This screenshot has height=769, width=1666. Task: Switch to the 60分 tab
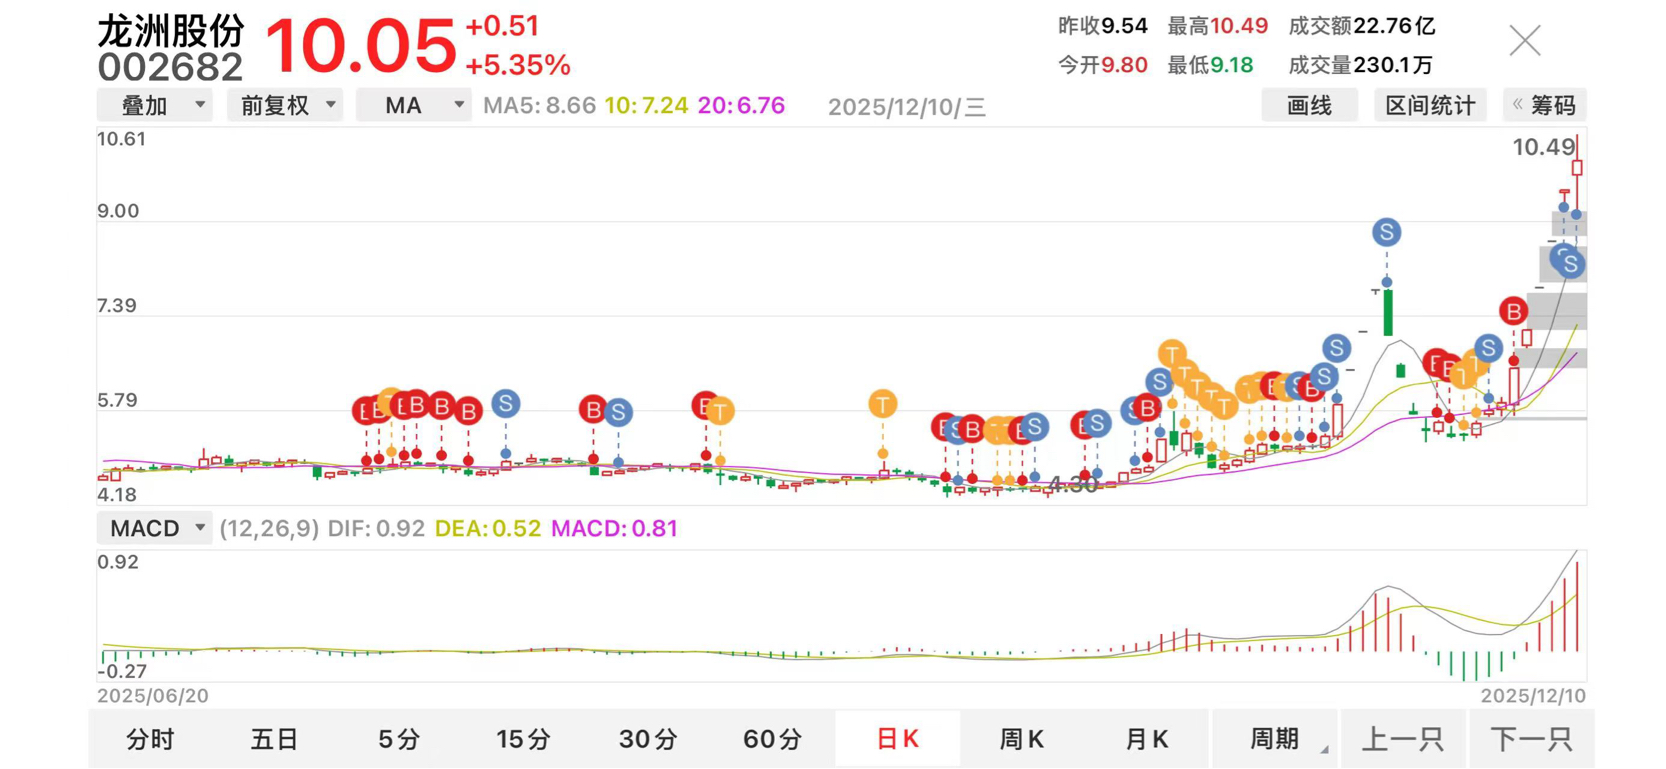click(772, 739)
